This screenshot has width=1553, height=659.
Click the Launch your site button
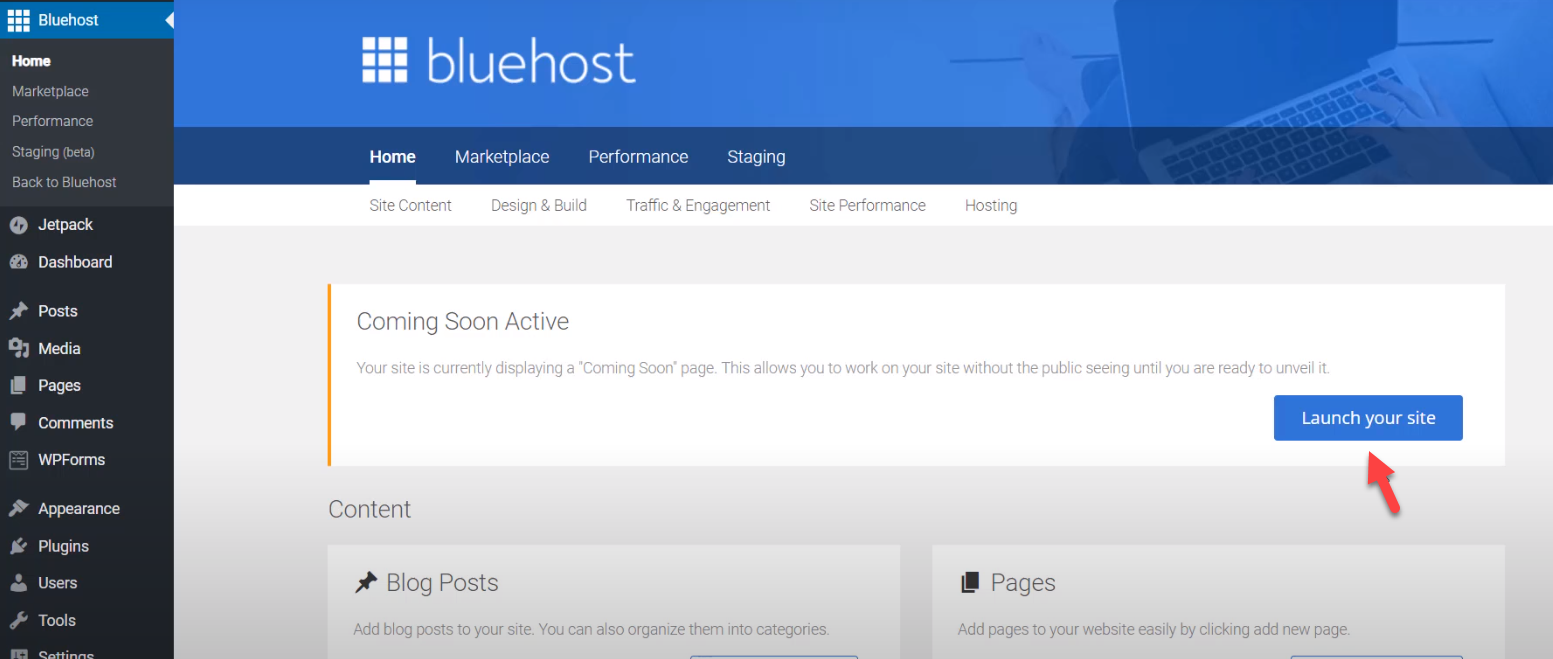[x=1368, y=418]
